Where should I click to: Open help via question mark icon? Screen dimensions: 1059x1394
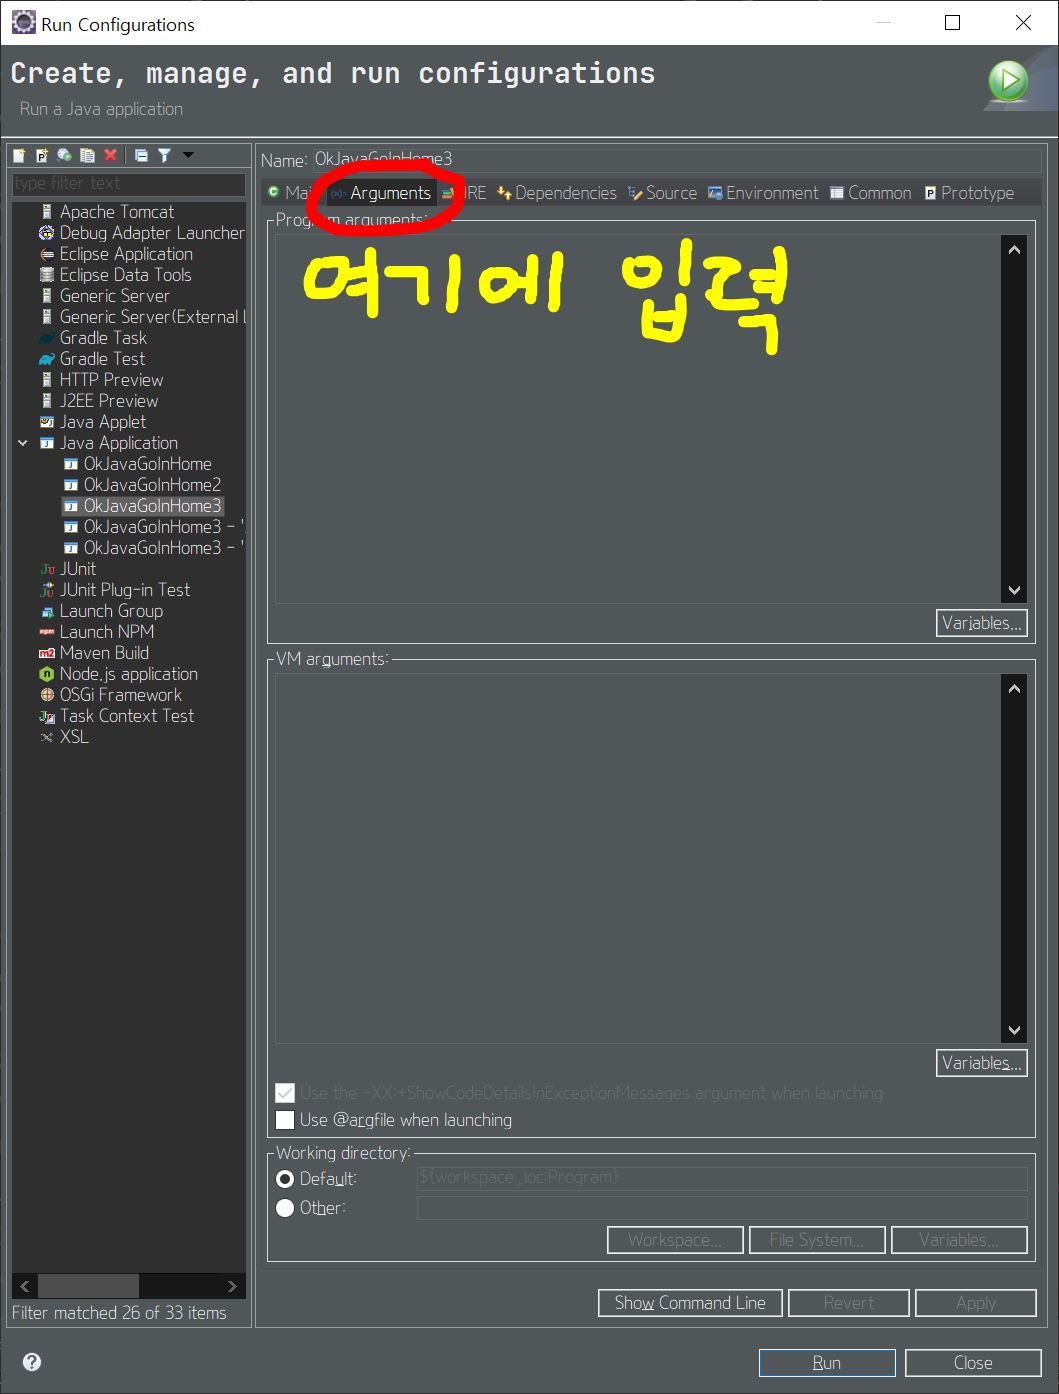point(32,1362)
